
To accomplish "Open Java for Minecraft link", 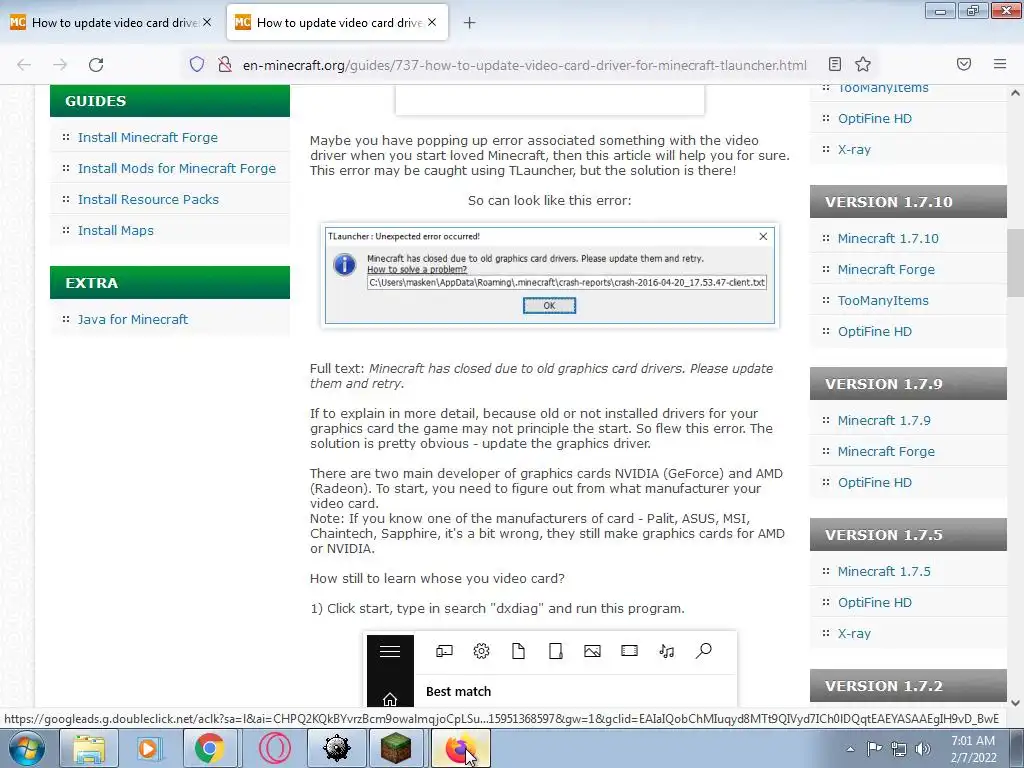I will pyautogui.click(x=133, y=319).
